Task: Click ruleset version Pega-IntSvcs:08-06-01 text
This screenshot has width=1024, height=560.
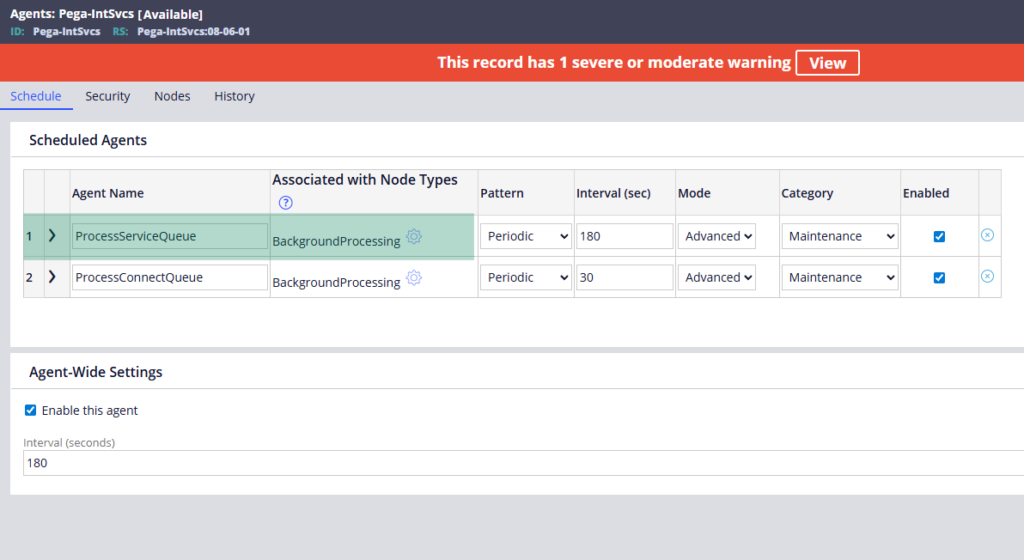Action: (193, 31)
